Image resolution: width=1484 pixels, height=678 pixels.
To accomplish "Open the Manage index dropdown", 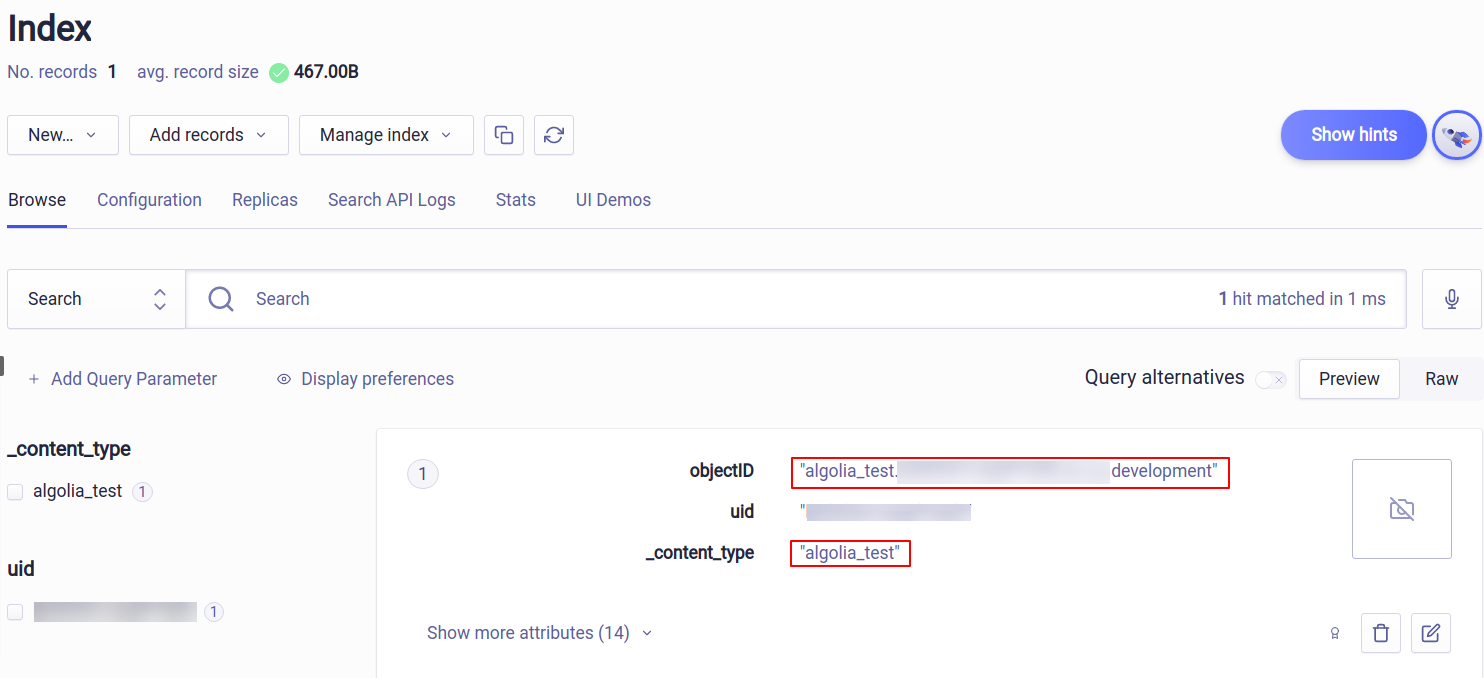I will [x=386, y=135].
